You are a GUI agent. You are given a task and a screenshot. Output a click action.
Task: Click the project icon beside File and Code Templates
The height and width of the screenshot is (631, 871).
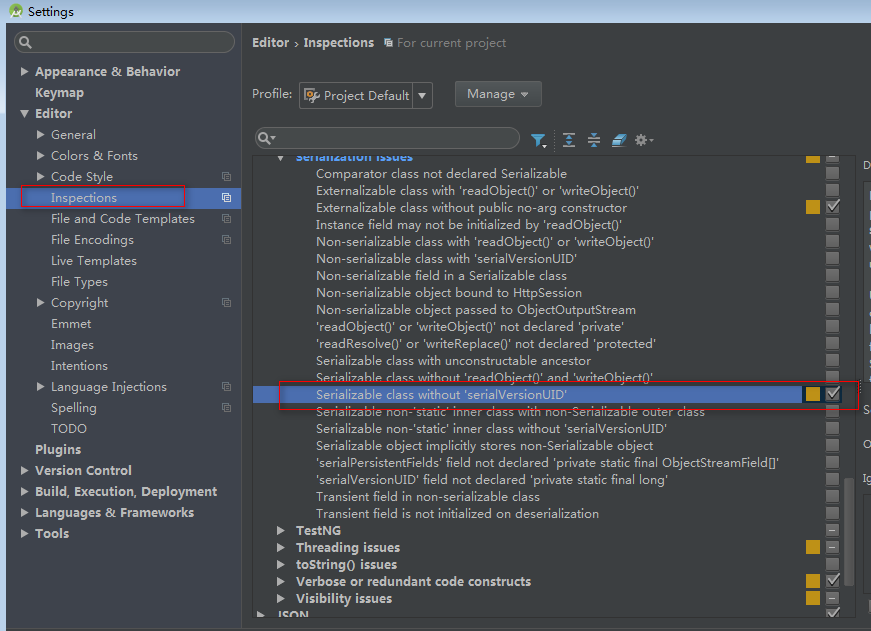(x=226, y=218)
